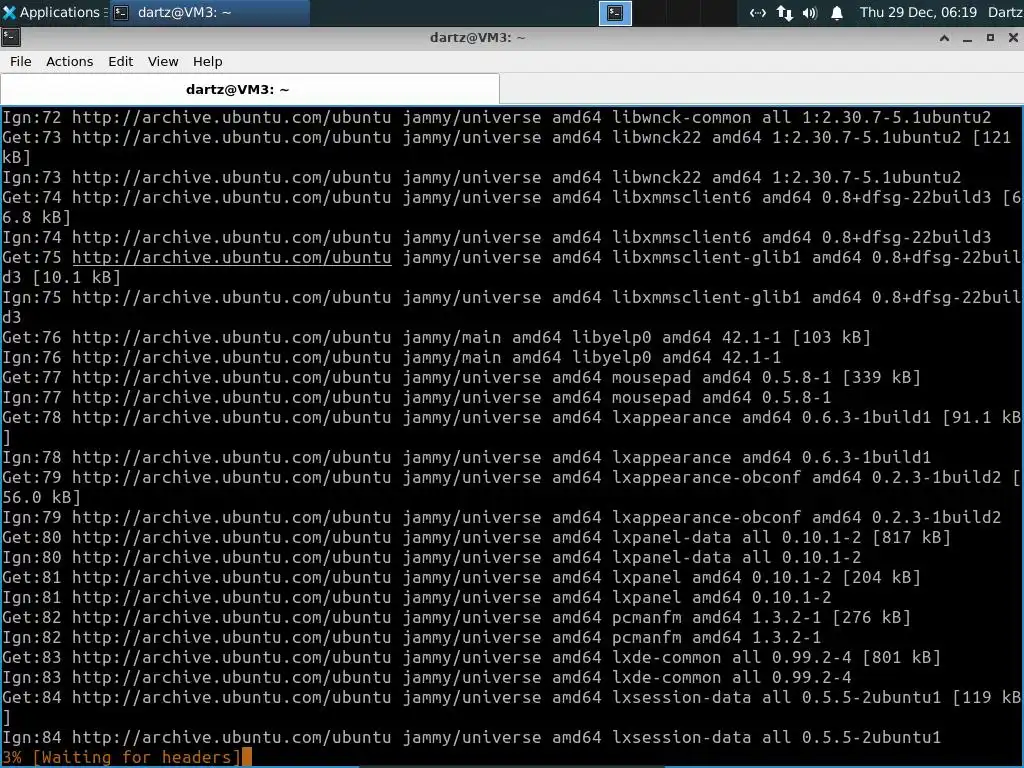Click 'lxde-common' on the Get:83 line

666,657
